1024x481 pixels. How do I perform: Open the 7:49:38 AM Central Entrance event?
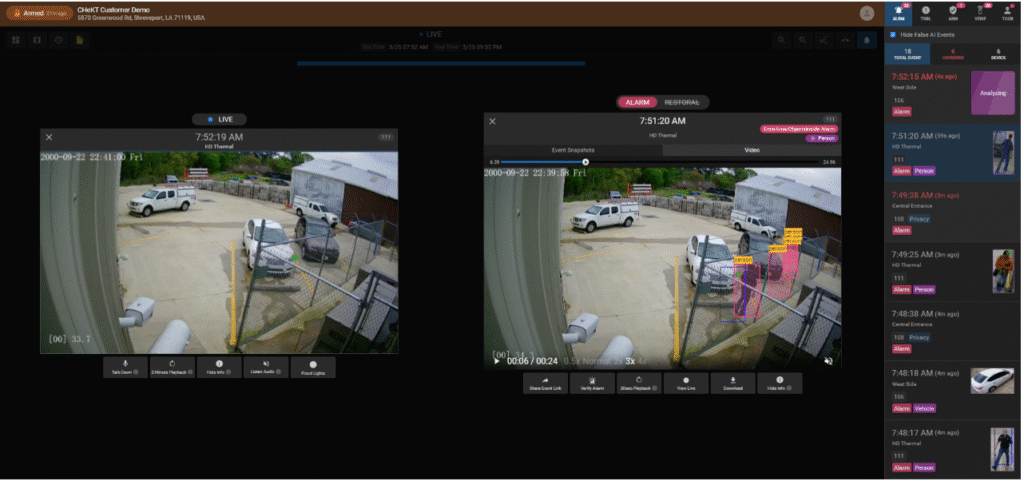click(x=952, y=208)
